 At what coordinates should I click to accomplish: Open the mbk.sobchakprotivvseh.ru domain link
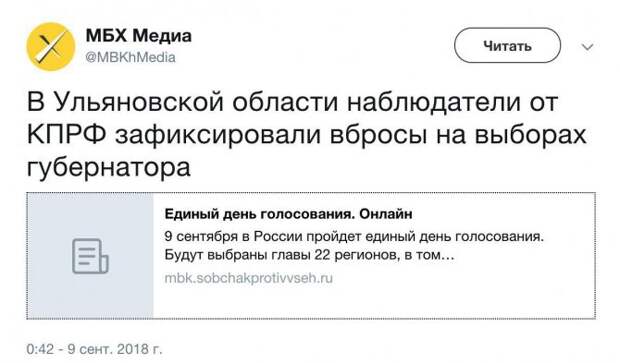248,278
